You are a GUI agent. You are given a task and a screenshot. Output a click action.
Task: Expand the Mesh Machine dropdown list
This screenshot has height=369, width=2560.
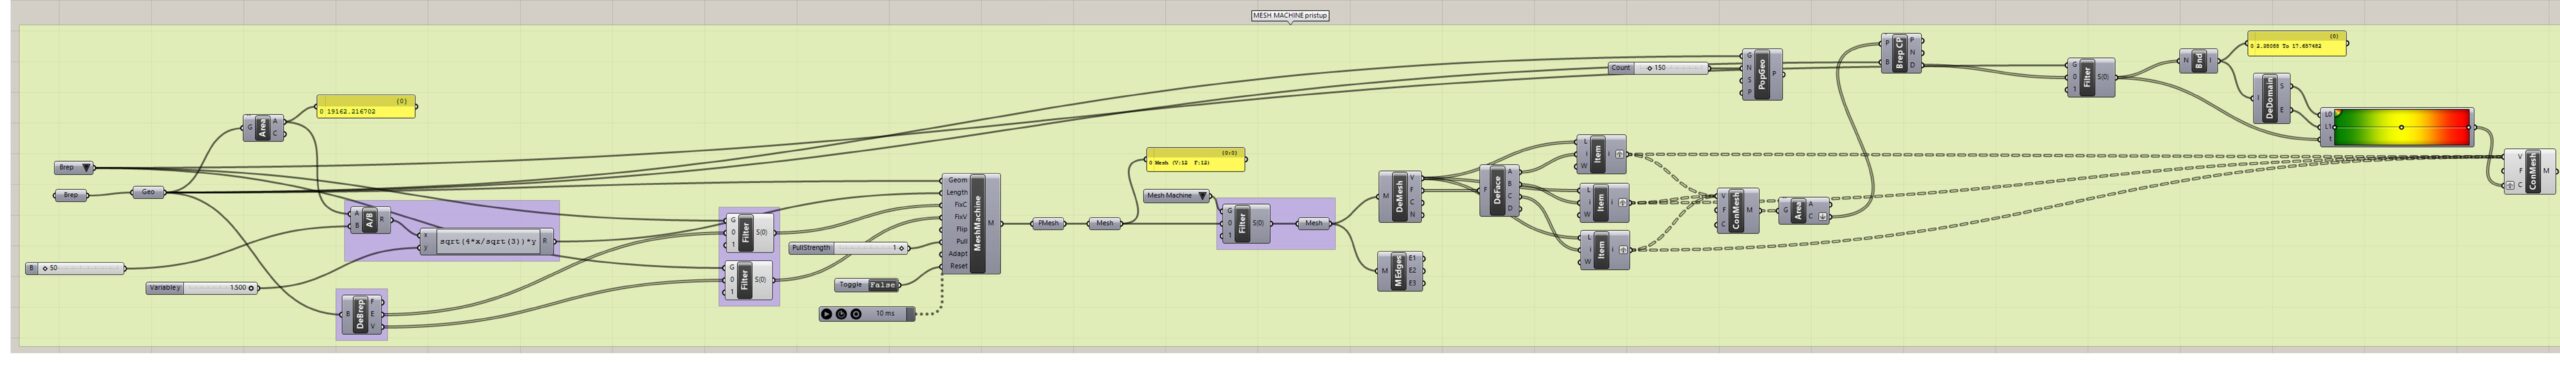coord(1177,196)
